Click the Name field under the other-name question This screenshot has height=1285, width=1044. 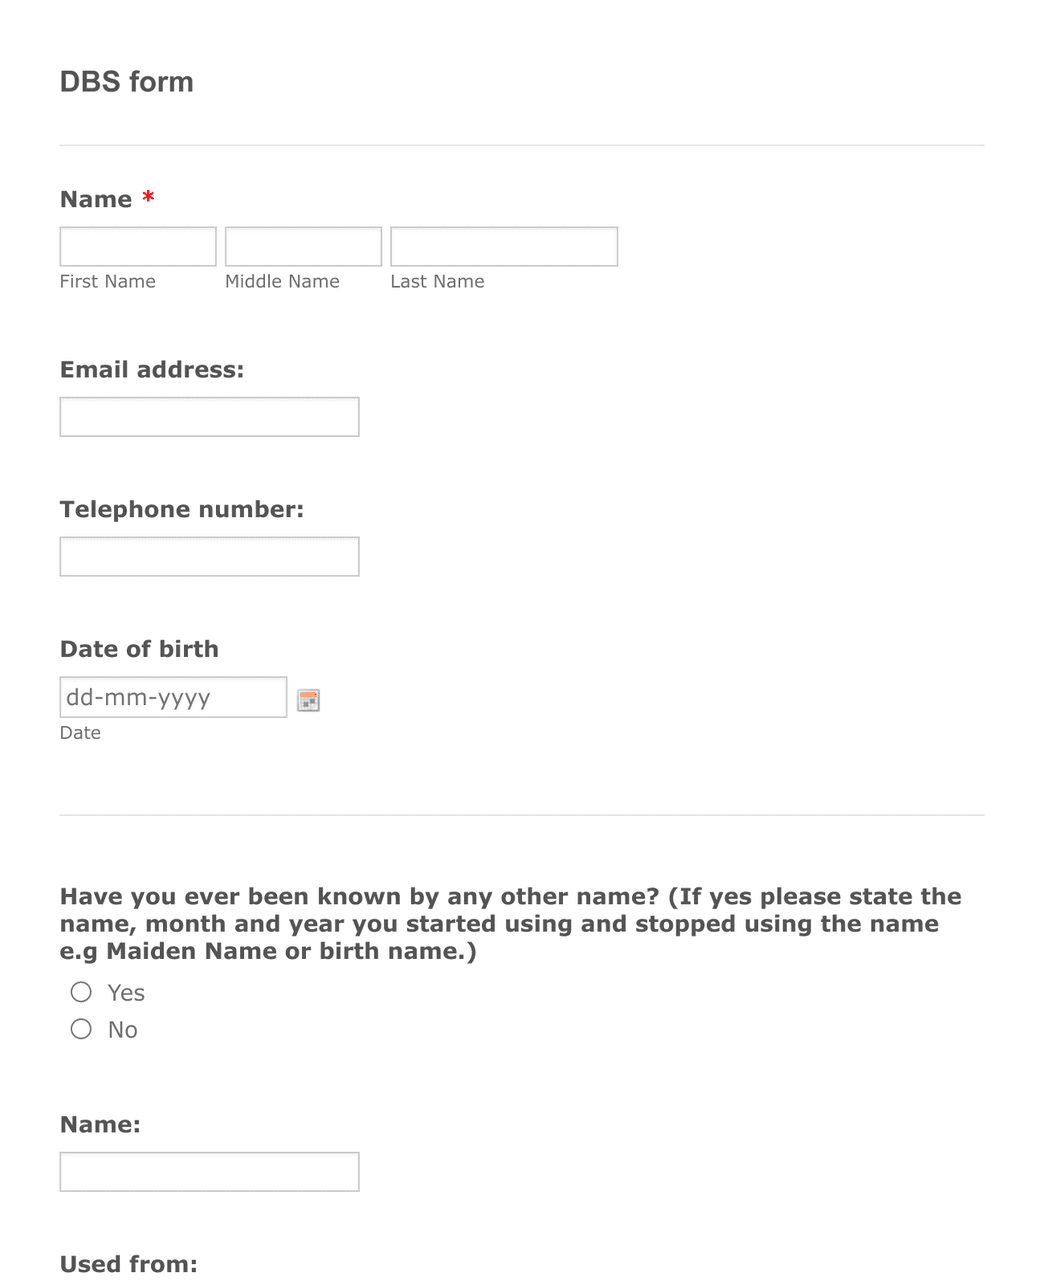click(x=209, y=1171)
